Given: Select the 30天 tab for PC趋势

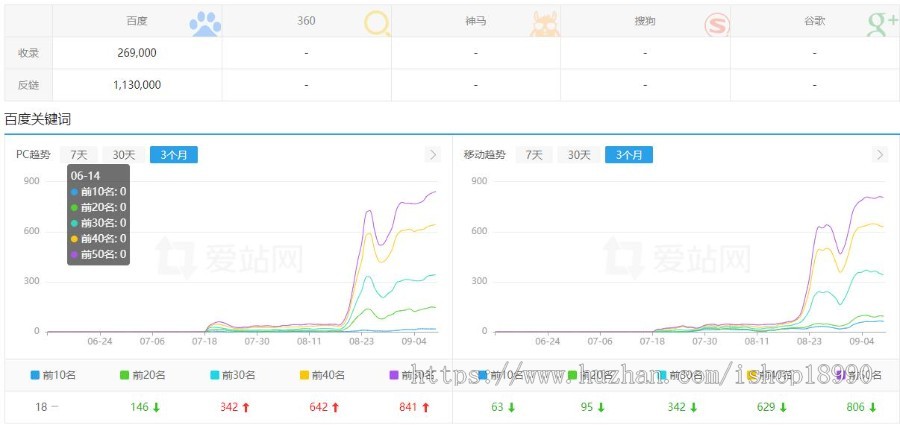Looking at the screenshot, I should click(x=123, y=154).
